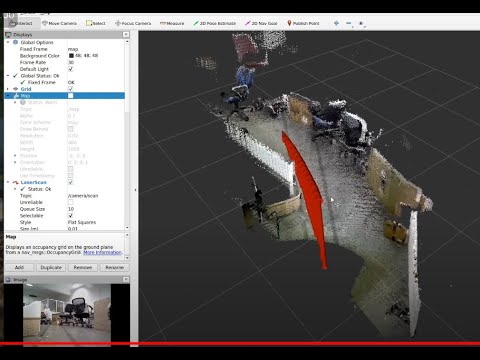Toggle the Default Light checkbox
This screenshot has width=480, height=360.
(71, 69)
